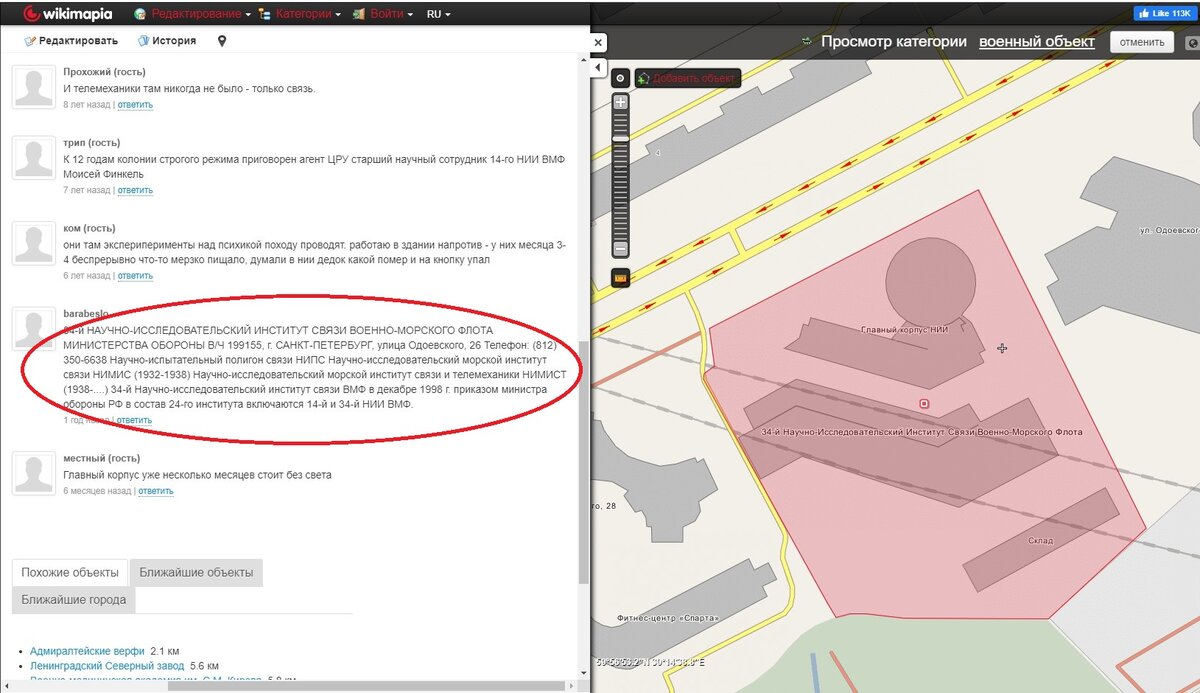Click the трип (гость) username
This screenshot has width=1200, height=693.
point(92,144)
